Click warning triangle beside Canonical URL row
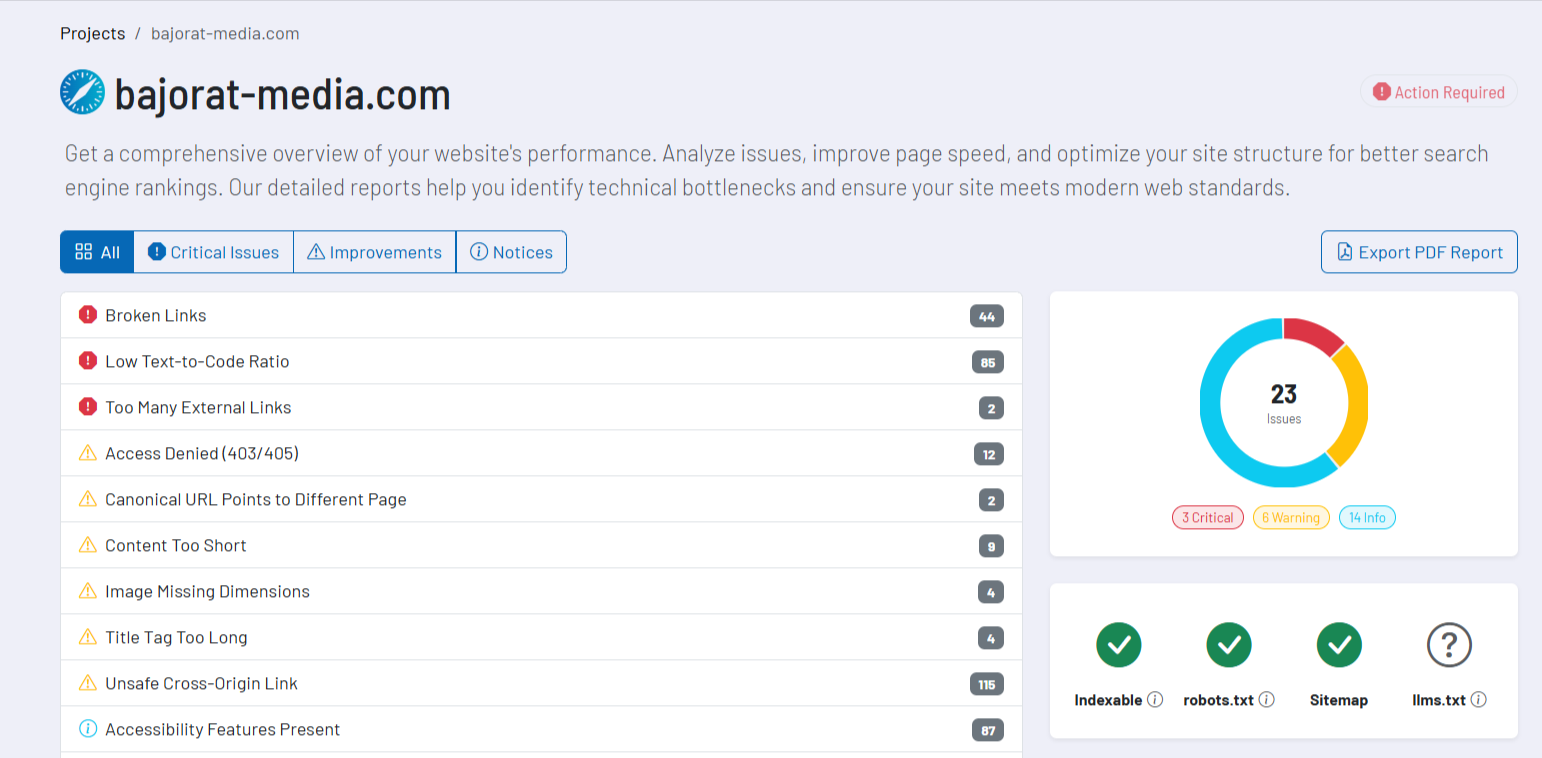 [88, 499]
